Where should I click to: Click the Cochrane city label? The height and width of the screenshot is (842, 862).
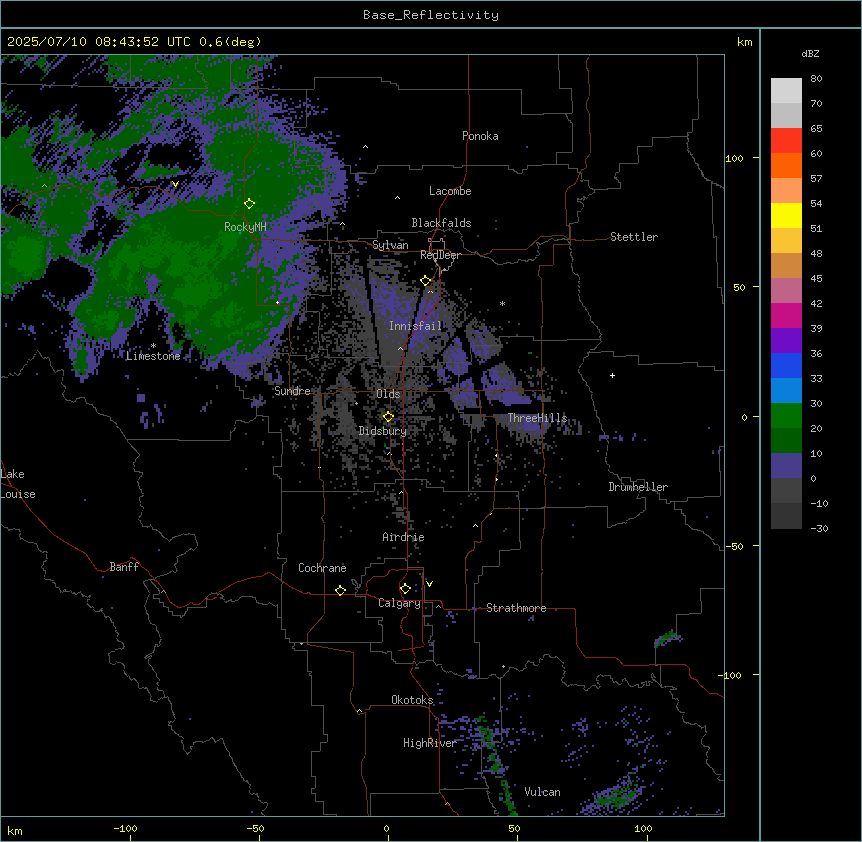click(x=322, y=568)
